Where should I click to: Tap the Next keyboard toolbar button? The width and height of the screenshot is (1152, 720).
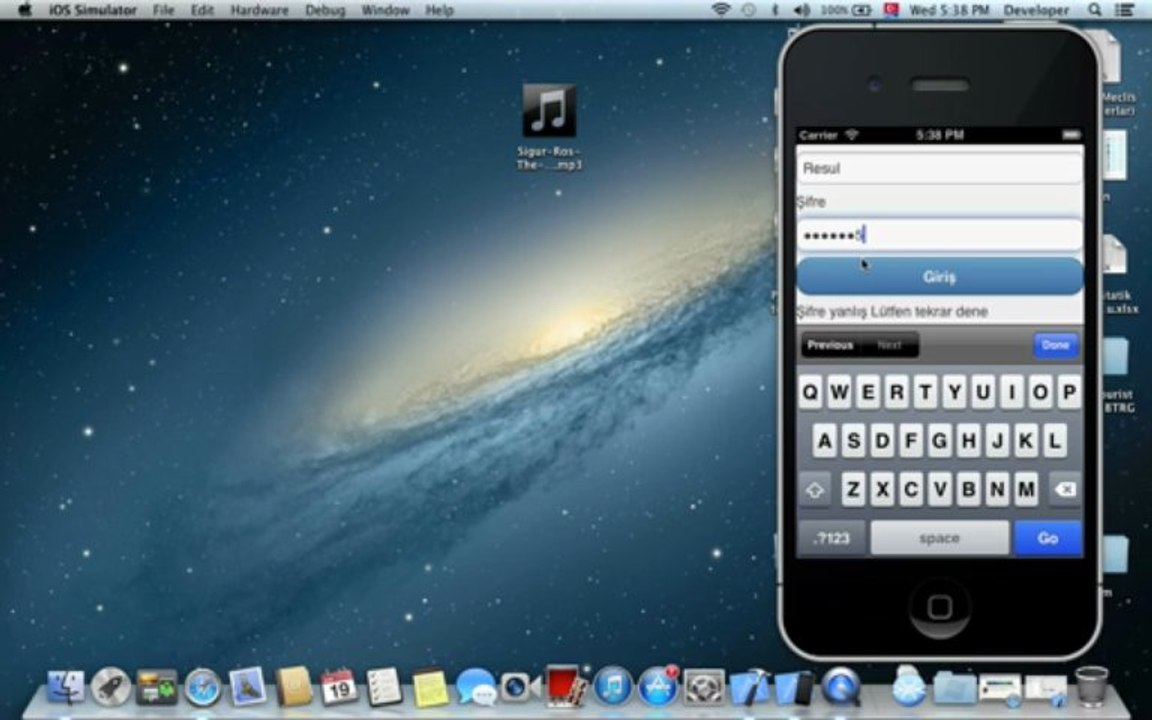point(889,345)
